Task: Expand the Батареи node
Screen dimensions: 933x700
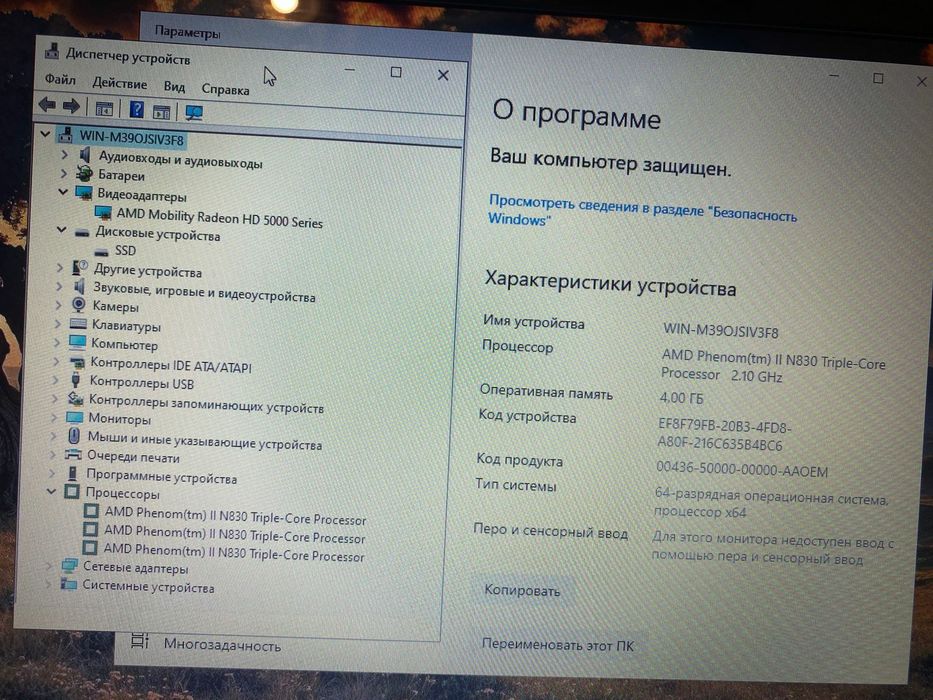Action: coord(63,173)
